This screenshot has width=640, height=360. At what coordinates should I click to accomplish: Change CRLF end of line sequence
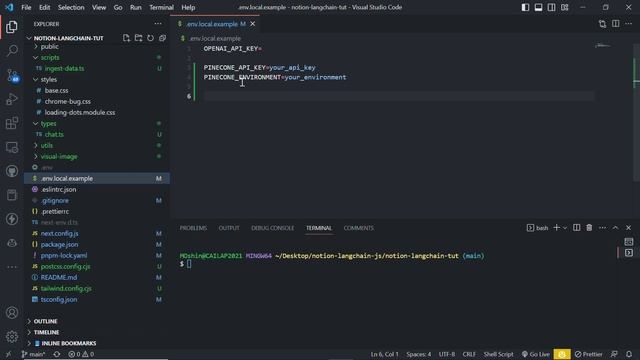469,354
